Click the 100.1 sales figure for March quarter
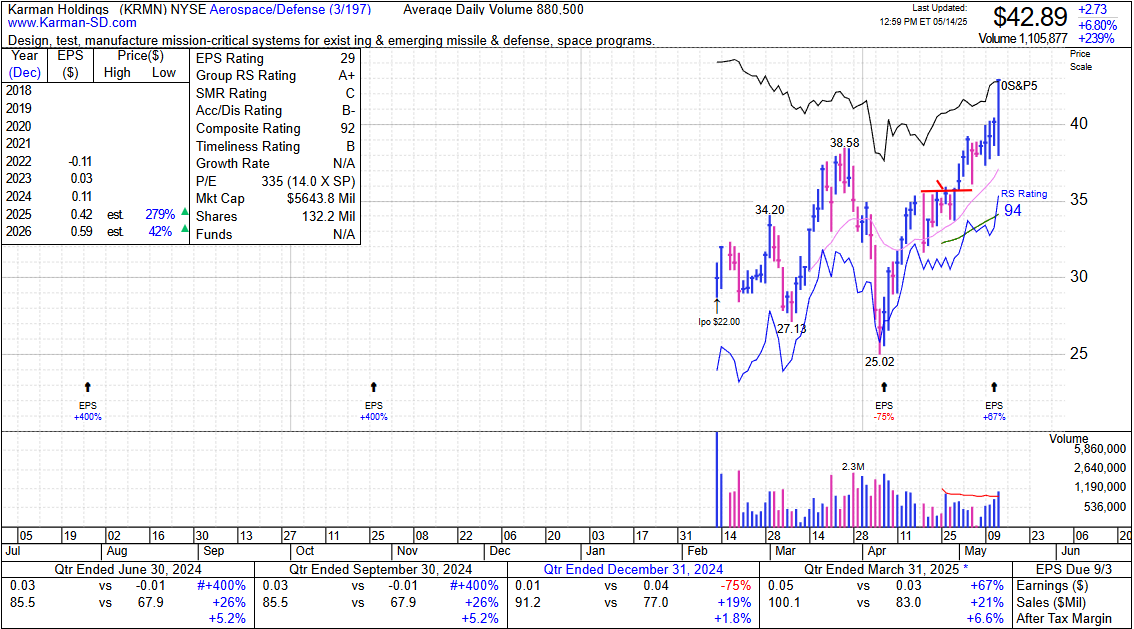This screenshot has height=629, width=1134. pyautogui.click(x=784, y=602)
